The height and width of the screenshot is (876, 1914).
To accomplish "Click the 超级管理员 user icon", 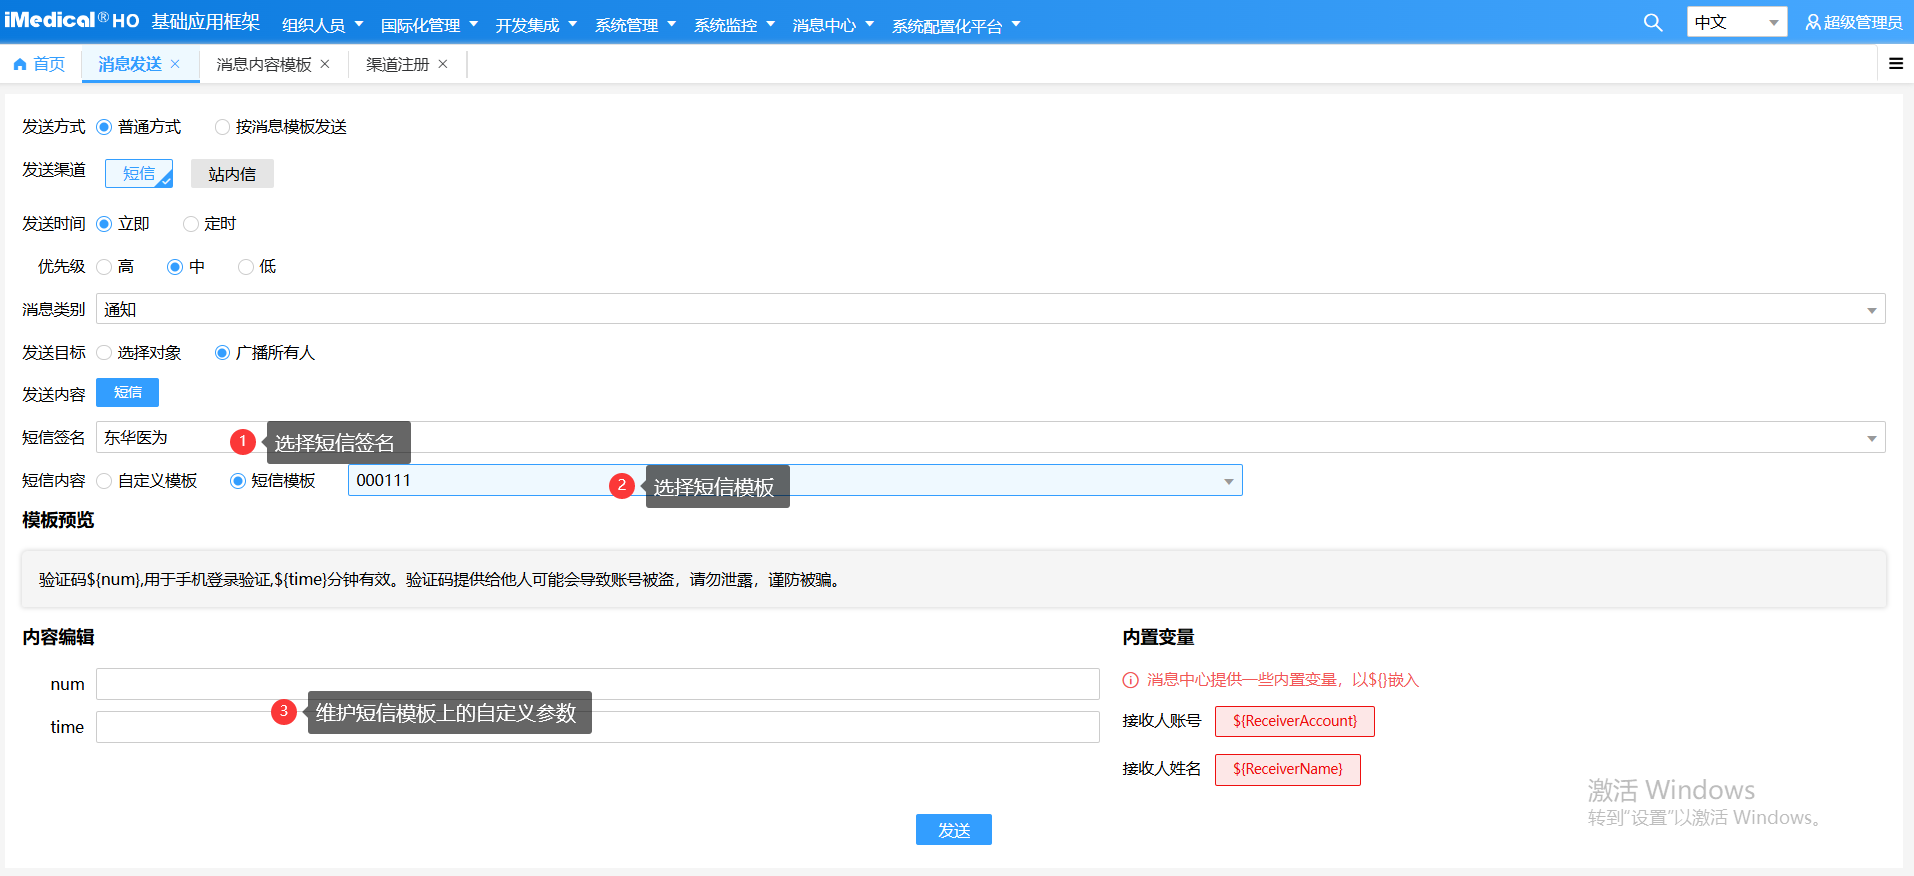I will pyautogui.click(x=1812, y=23).
